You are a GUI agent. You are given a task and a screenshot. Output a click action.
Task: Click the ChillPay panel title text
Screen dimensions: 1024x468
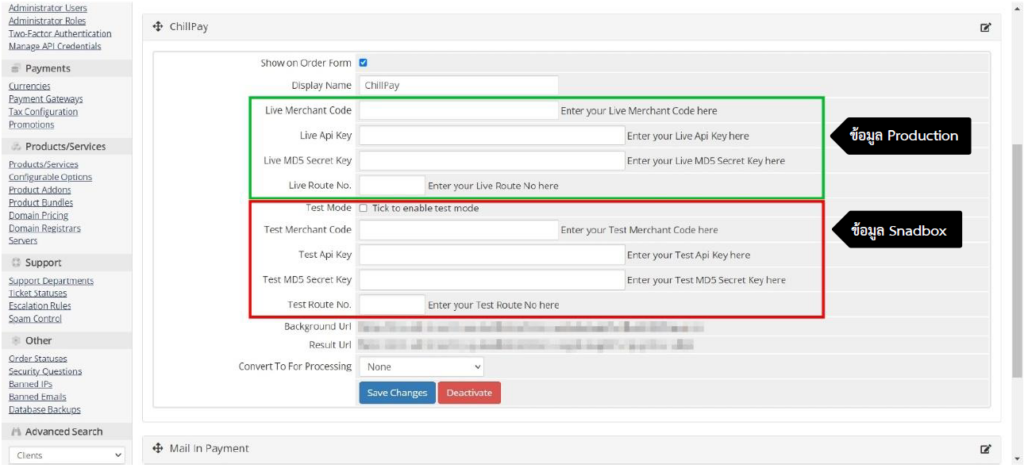pos(188,27)
